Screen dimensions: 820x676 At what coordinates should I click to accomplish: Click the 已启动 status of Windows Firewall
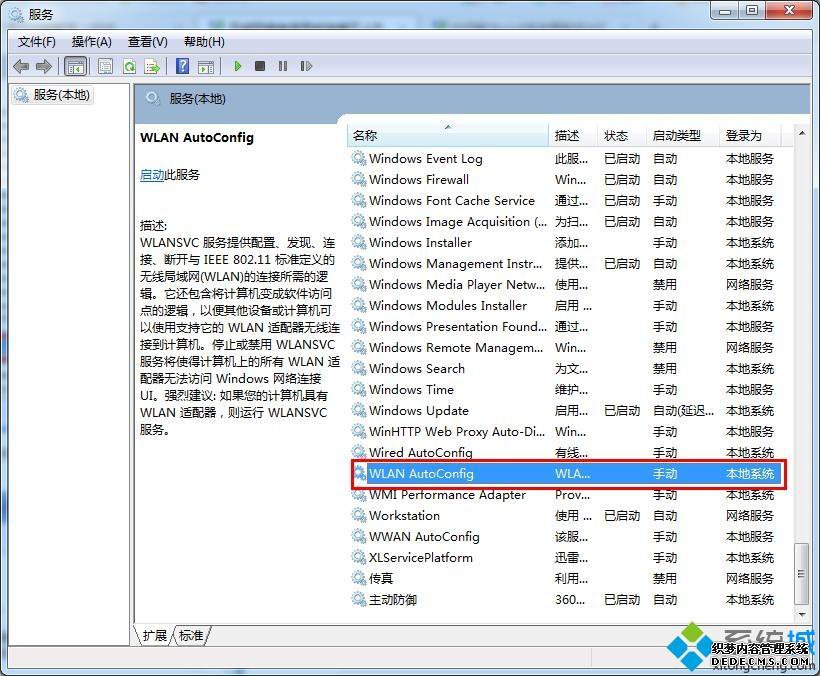(x=622, y=179)
